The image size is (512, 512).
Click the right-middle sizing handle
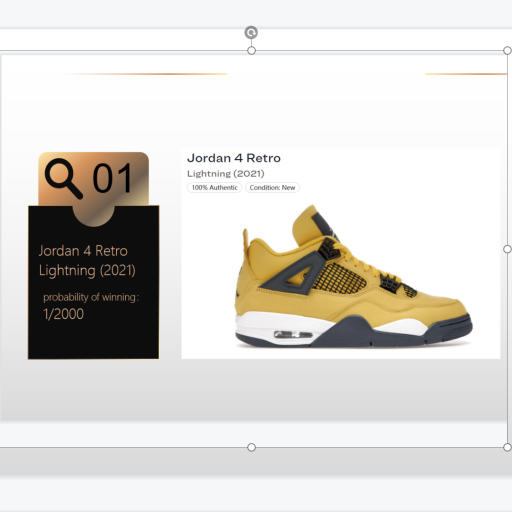click(x=507, y=249)
